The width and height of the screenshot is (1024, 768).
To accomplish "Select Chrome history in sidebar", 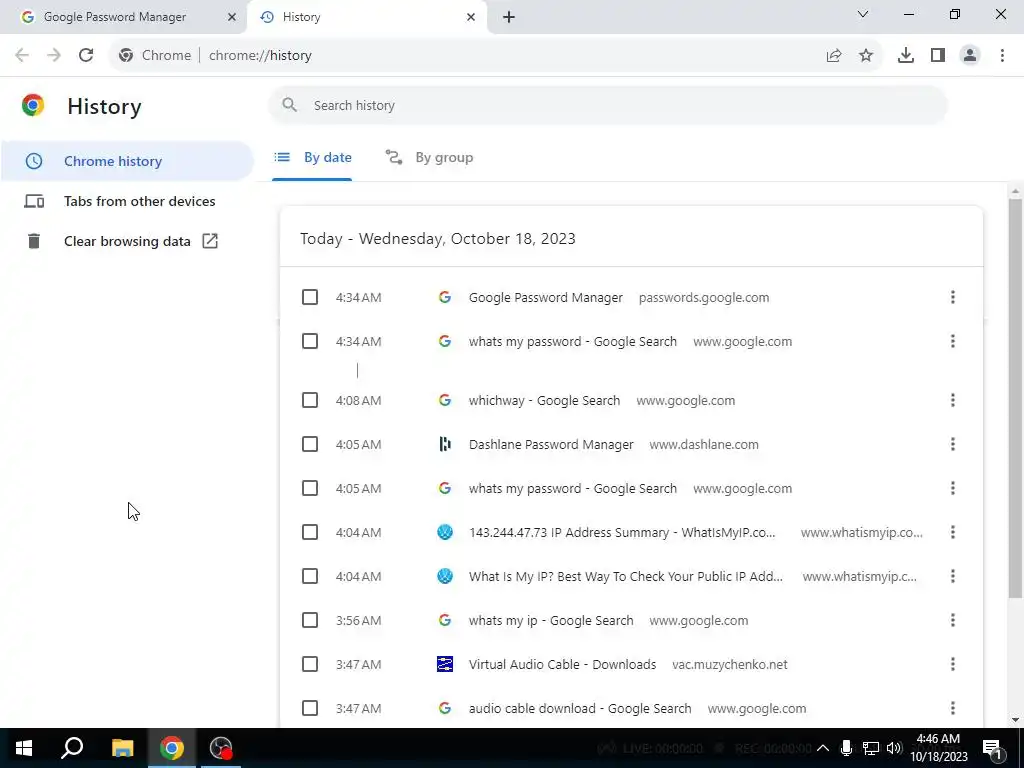I will pyautogui.click(x=127, y=161).
